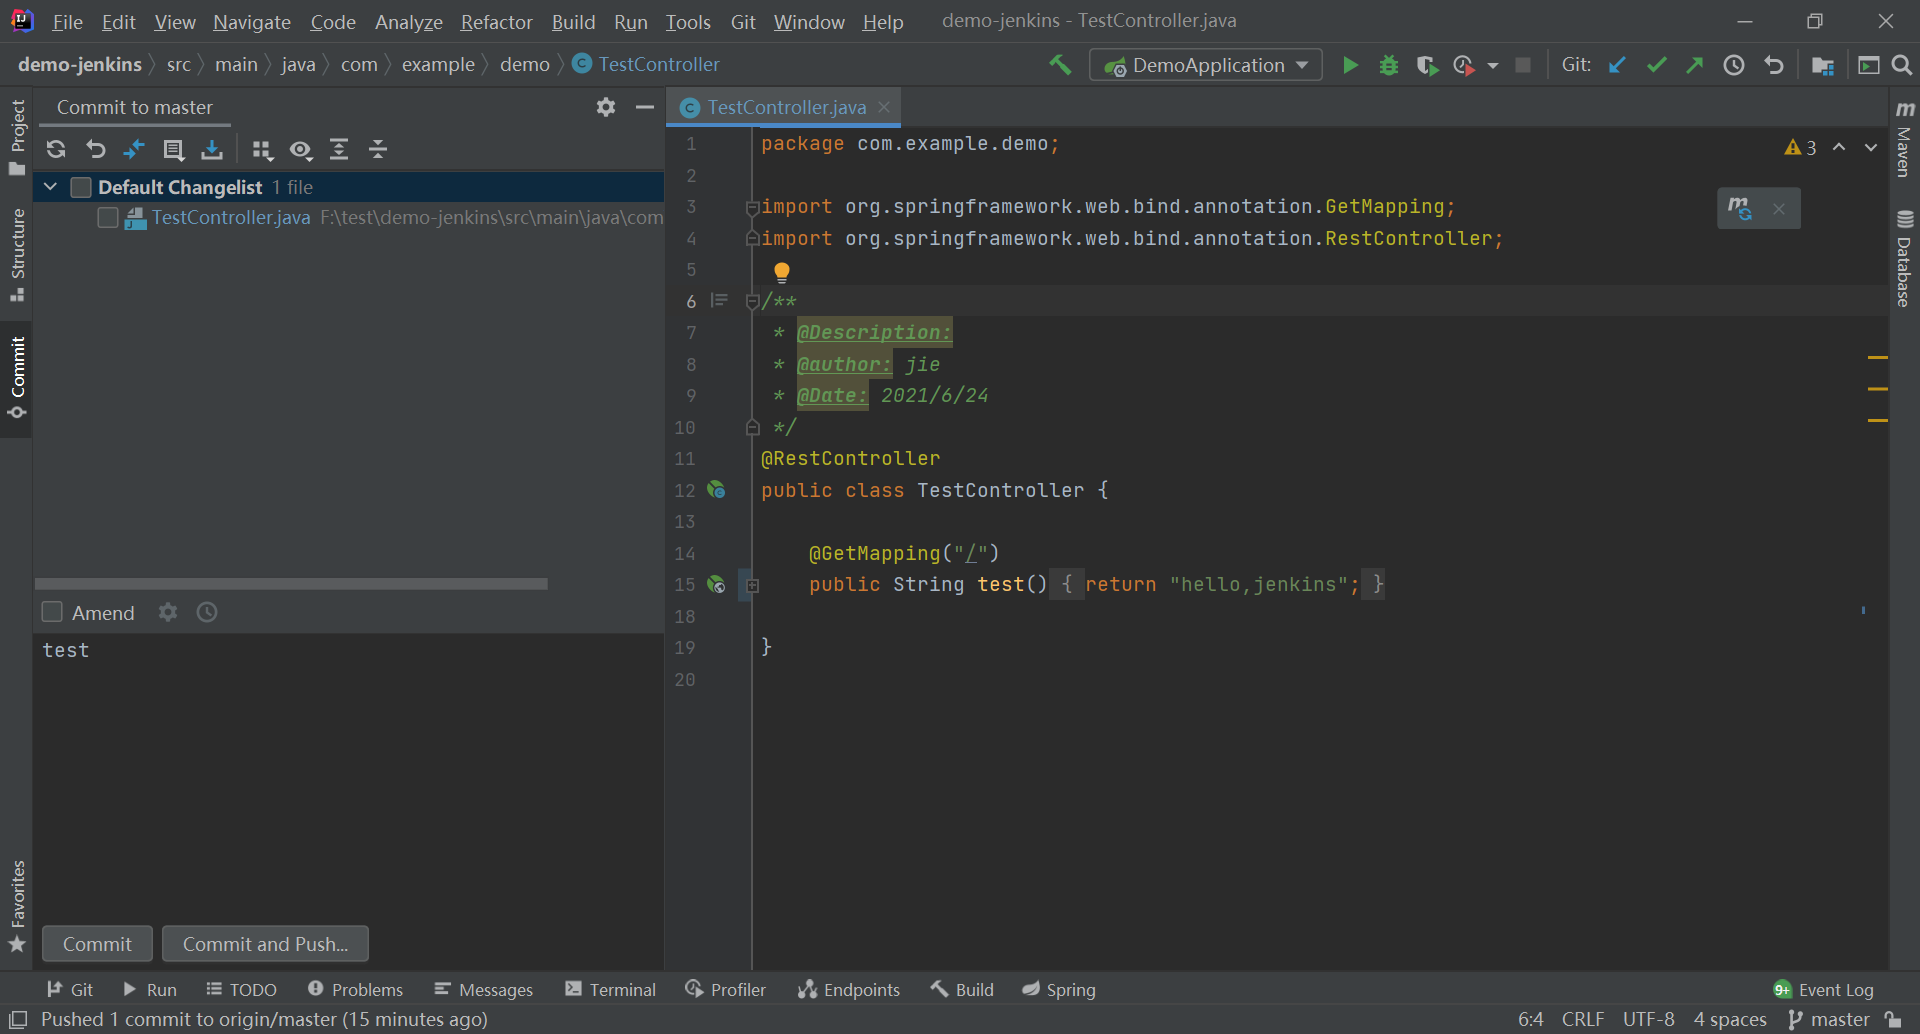Check the TestController.java file checkbox
Screen dimensions: 1920x1034
click(108, 217)
